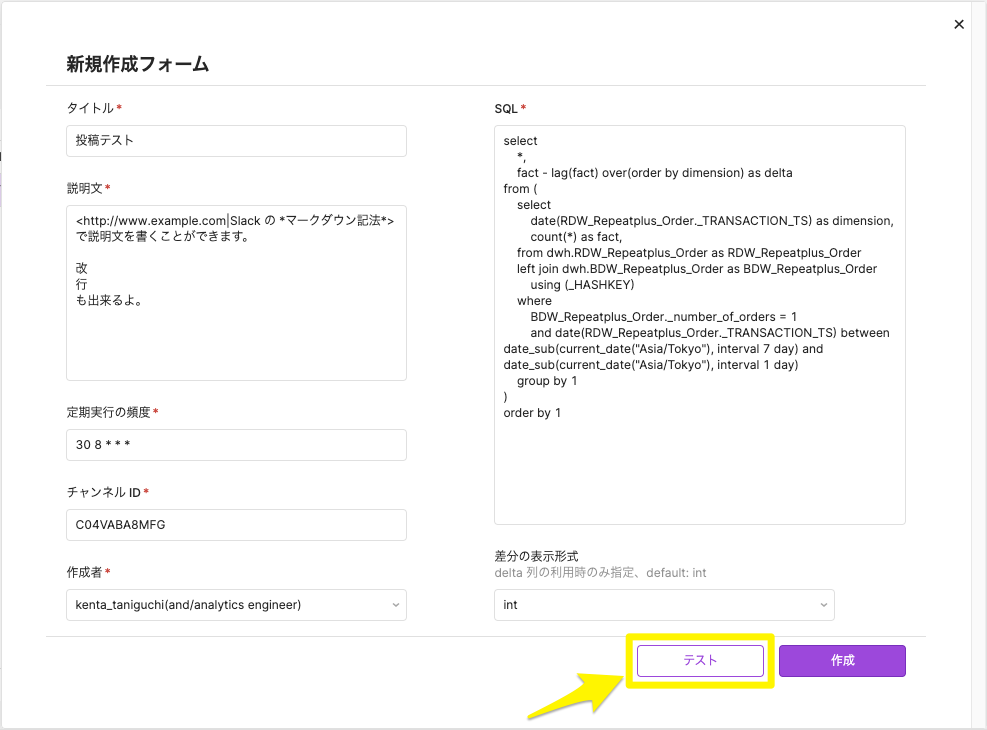This screenshot has width=987, height=730.
Task: Close the 新規作成フォーム dialog with X
Action: point(959,25)
